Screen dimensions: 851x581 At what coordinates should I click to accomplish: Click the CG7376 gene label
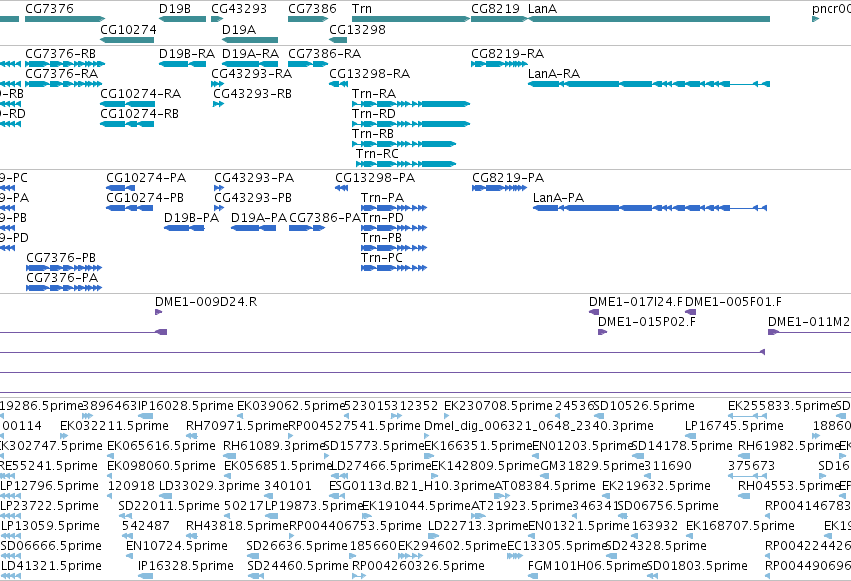[x=49, y=9]
